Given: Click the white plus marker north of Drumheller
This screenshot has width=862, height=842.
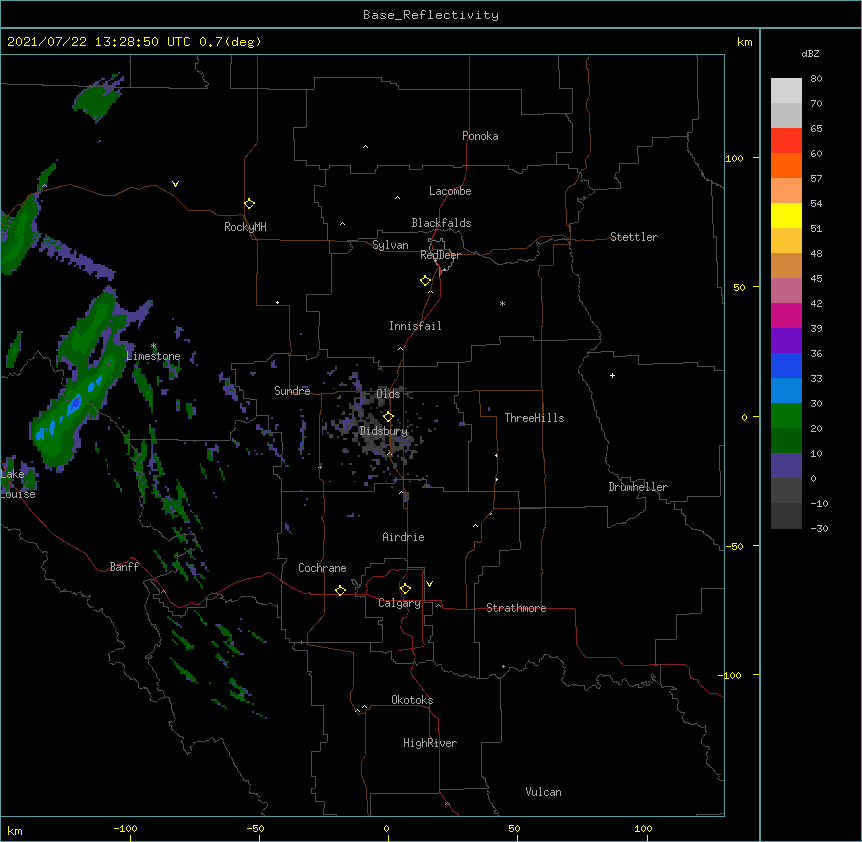Looking at the screenshot, I should [612, 375].
